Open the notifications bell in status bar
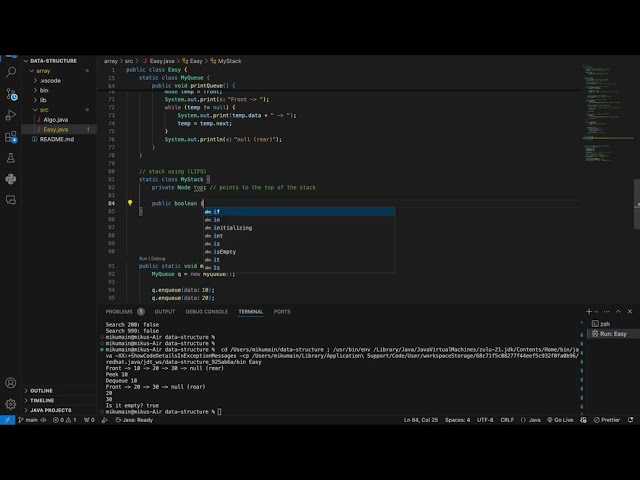 [x=631, y=420]
